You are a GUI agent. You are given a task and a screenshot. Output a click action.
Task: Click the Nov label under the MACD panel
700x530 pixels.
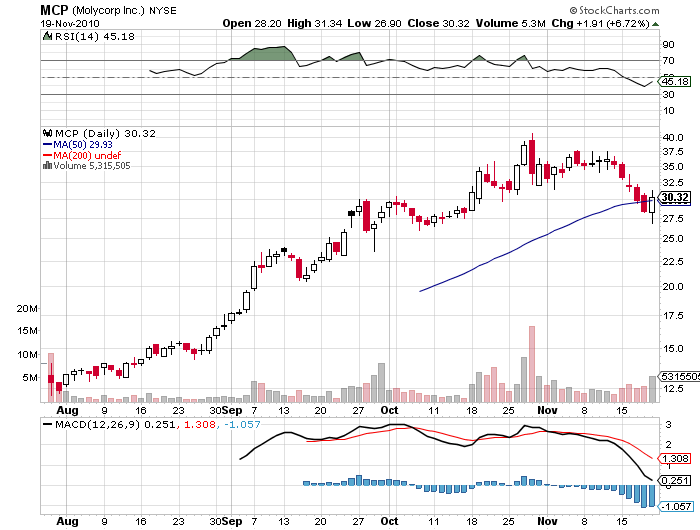(x=547, y=521)
